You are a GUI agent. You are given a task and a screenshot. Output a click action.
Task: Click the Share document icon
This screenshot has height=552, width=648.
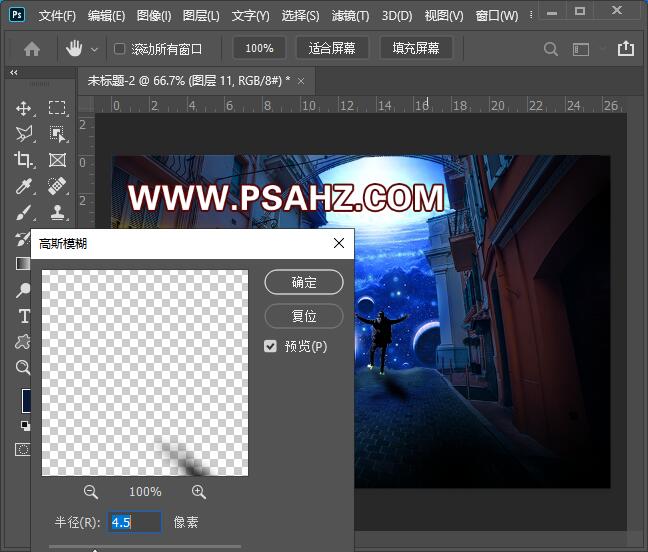click(626, 48)
